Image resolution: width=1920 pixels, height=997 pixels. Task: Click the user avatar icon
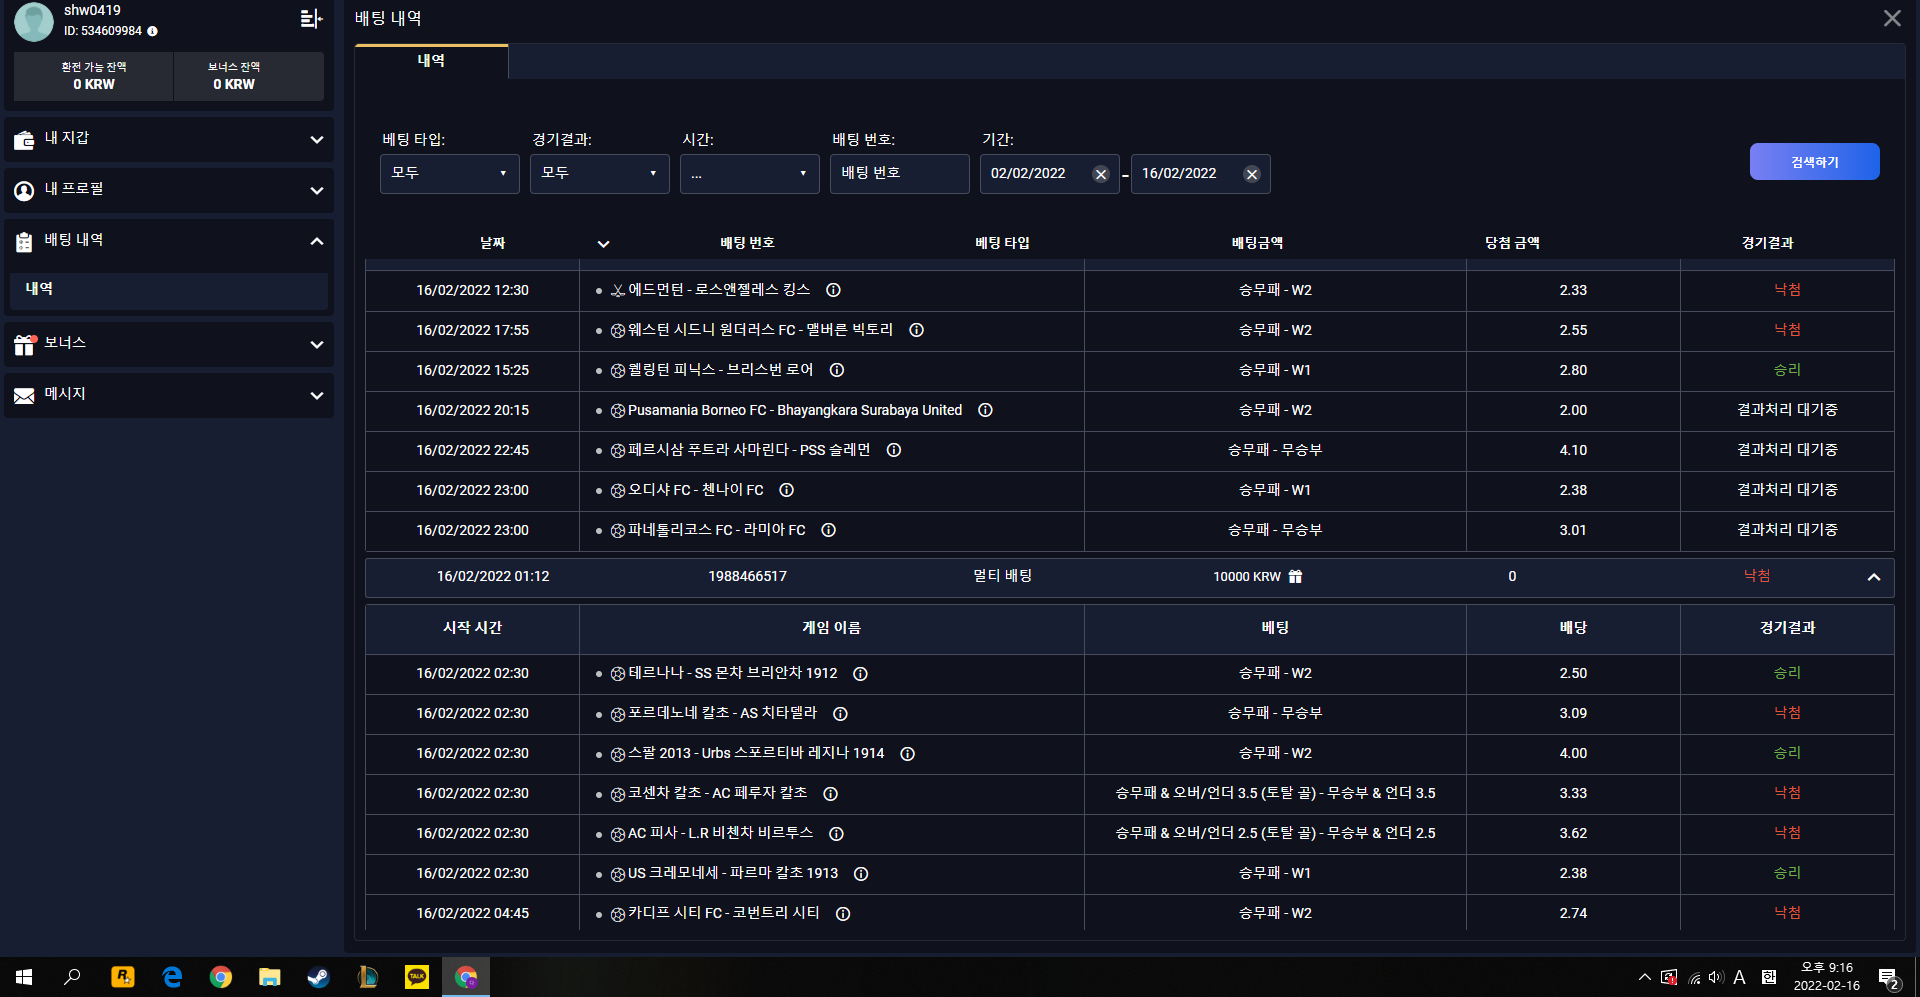[x=34, y=21]
